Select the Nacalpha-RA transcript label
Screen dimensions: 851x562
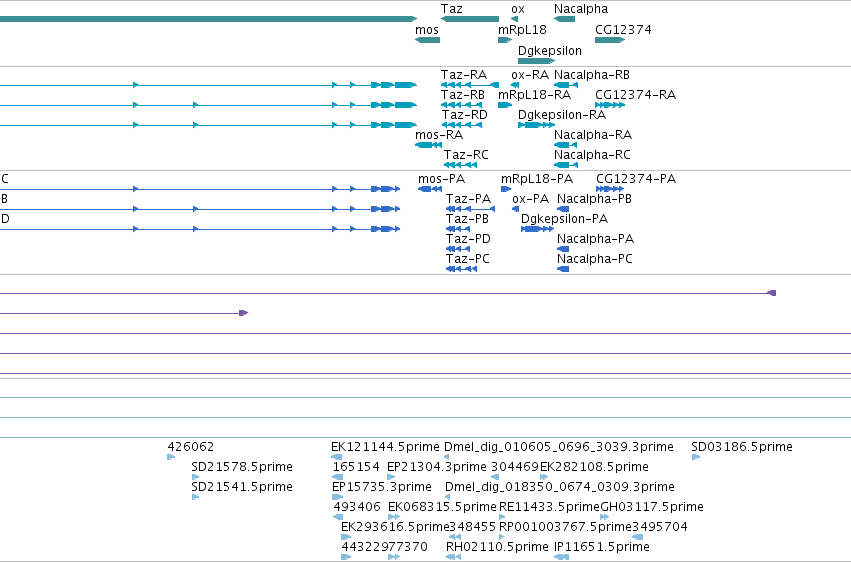[x=593, y=135]
